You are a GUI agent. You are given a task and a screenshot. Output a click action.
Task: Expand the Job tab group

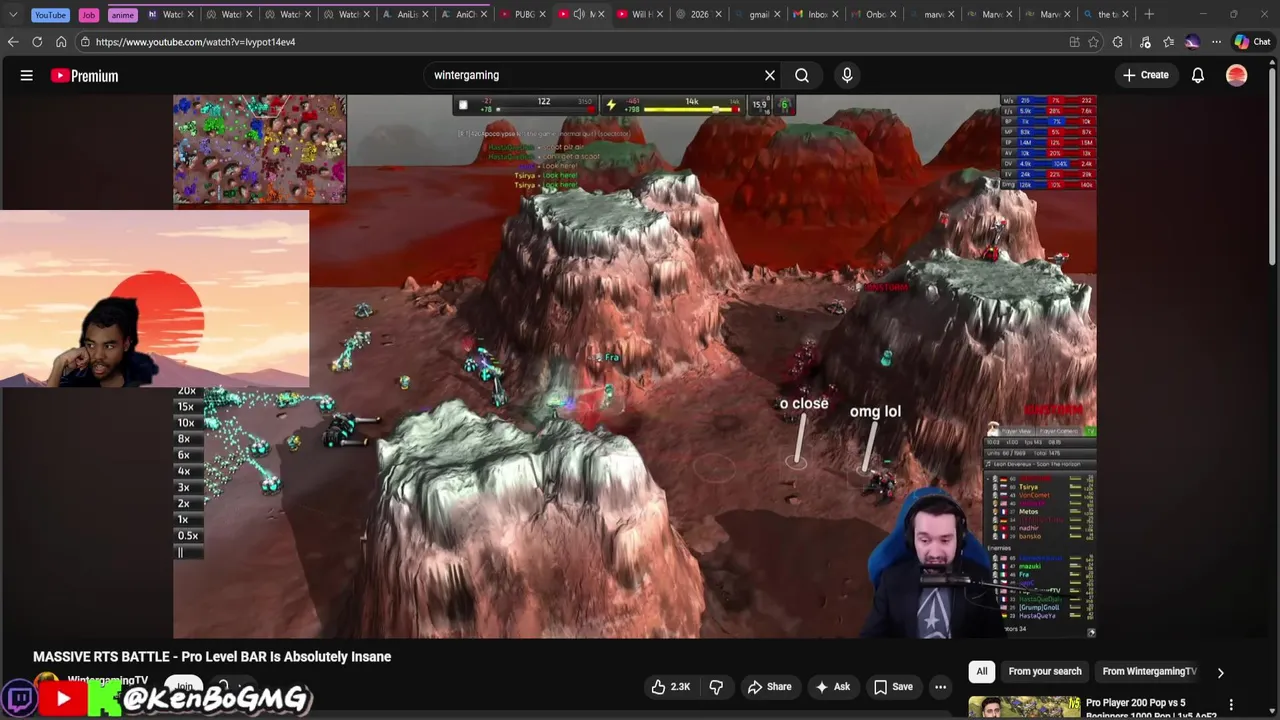tap(89, 15)
